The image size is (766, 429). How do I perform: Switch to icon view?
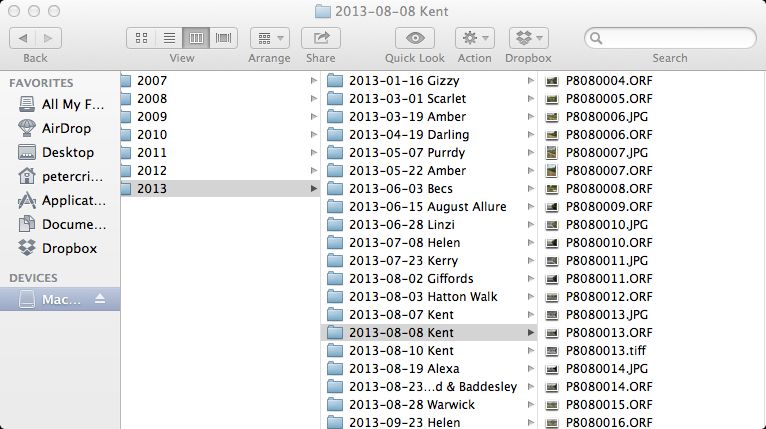tap(142, 38)
